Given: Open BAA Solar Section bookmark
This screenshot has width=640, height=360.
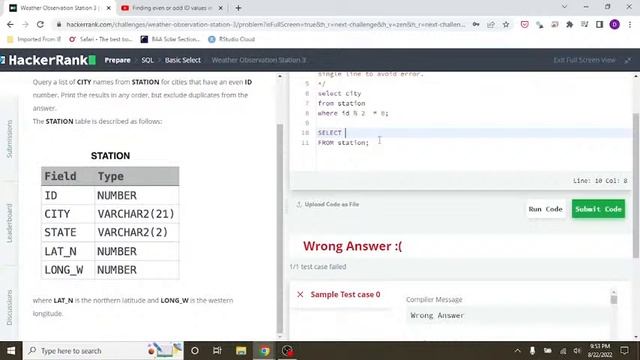Looking at the screenshot, I should point(170,39).
